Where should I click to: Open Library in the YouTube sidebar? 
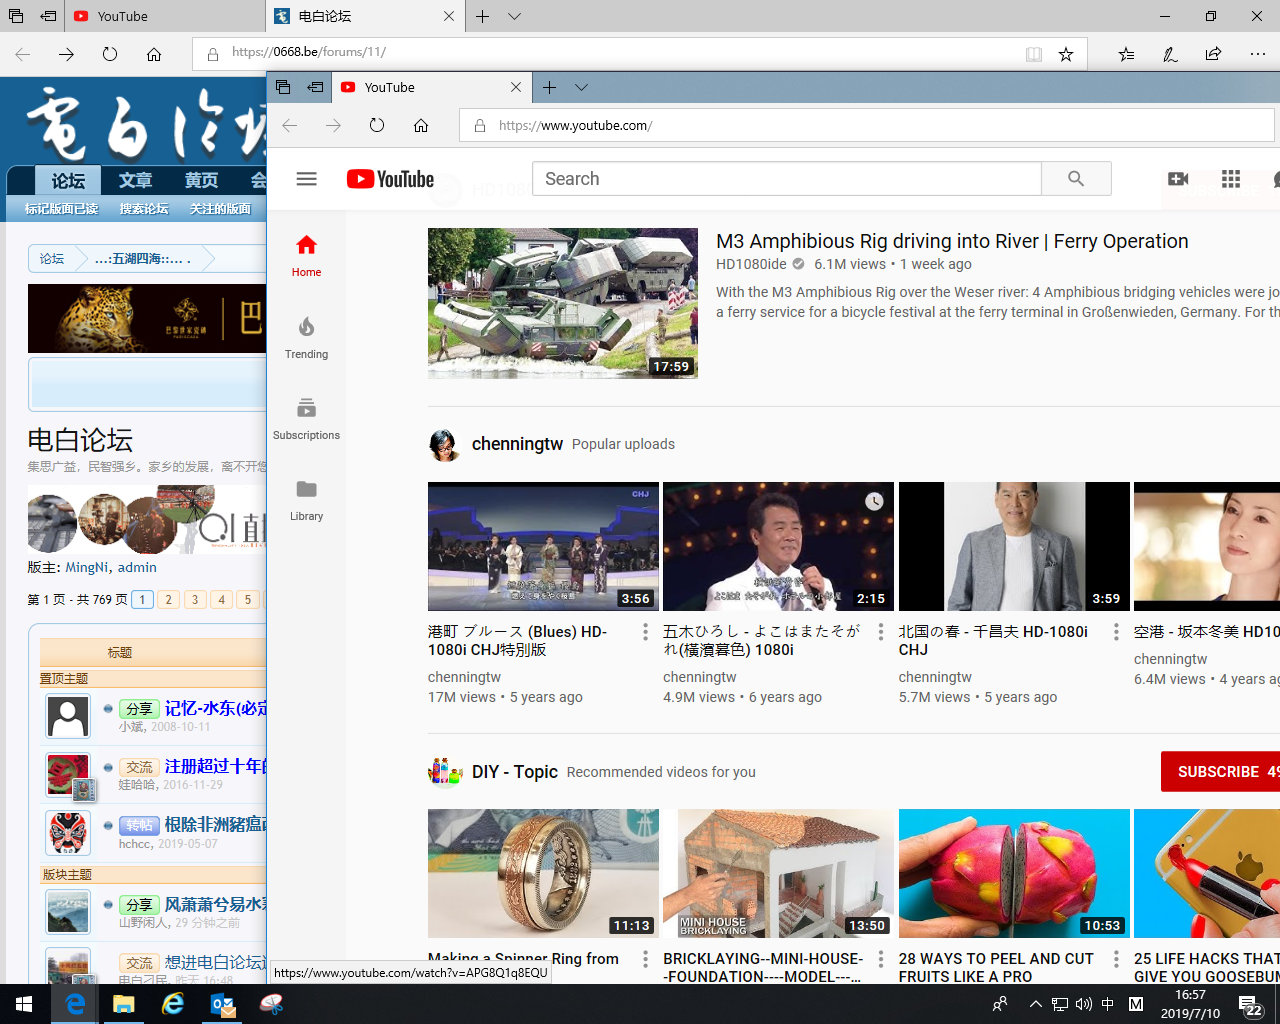pyautogui.click(x=306, y=499)
